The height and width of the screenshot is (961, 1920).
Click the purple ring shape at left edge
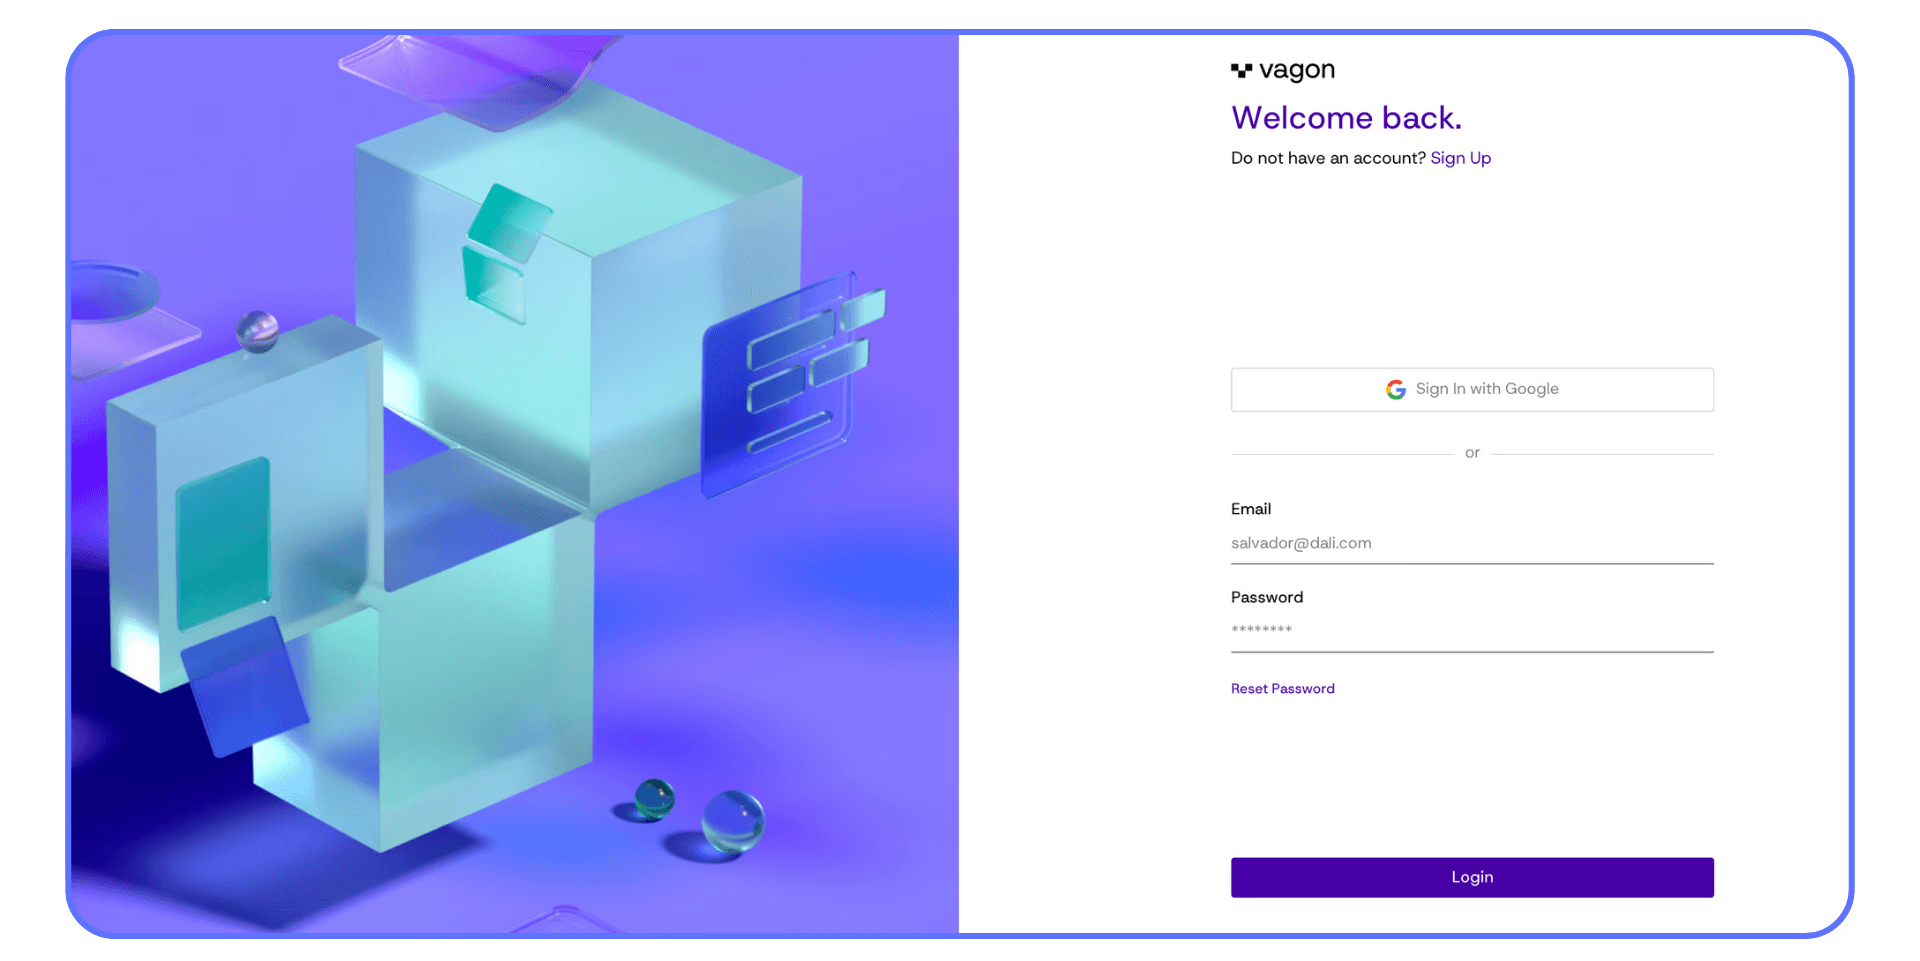click(x=112, y=292)
